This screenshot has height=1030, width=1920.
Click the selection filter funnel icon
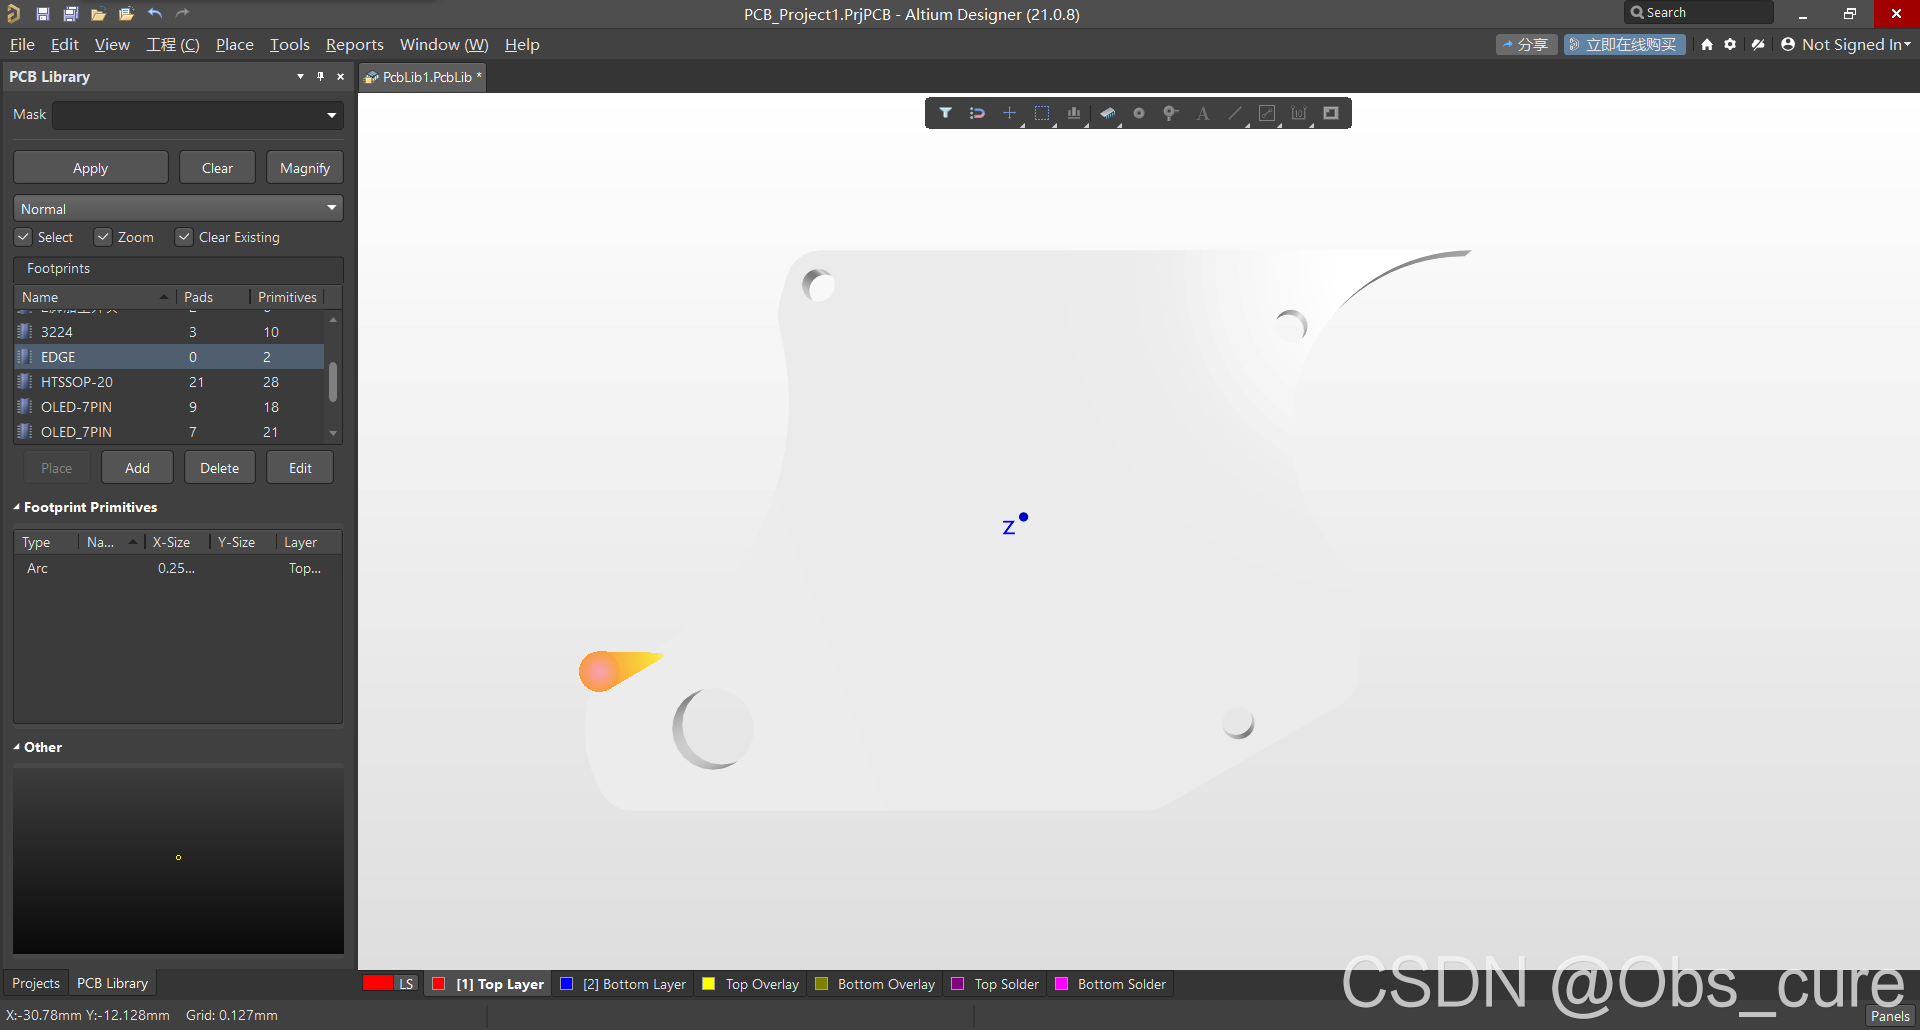pos(945,113)
